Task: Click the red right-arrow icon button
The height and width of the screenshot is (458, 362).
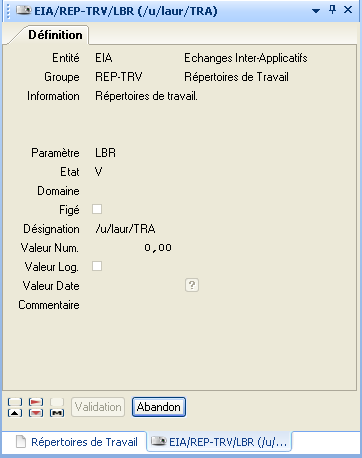Action: (36, 402)
